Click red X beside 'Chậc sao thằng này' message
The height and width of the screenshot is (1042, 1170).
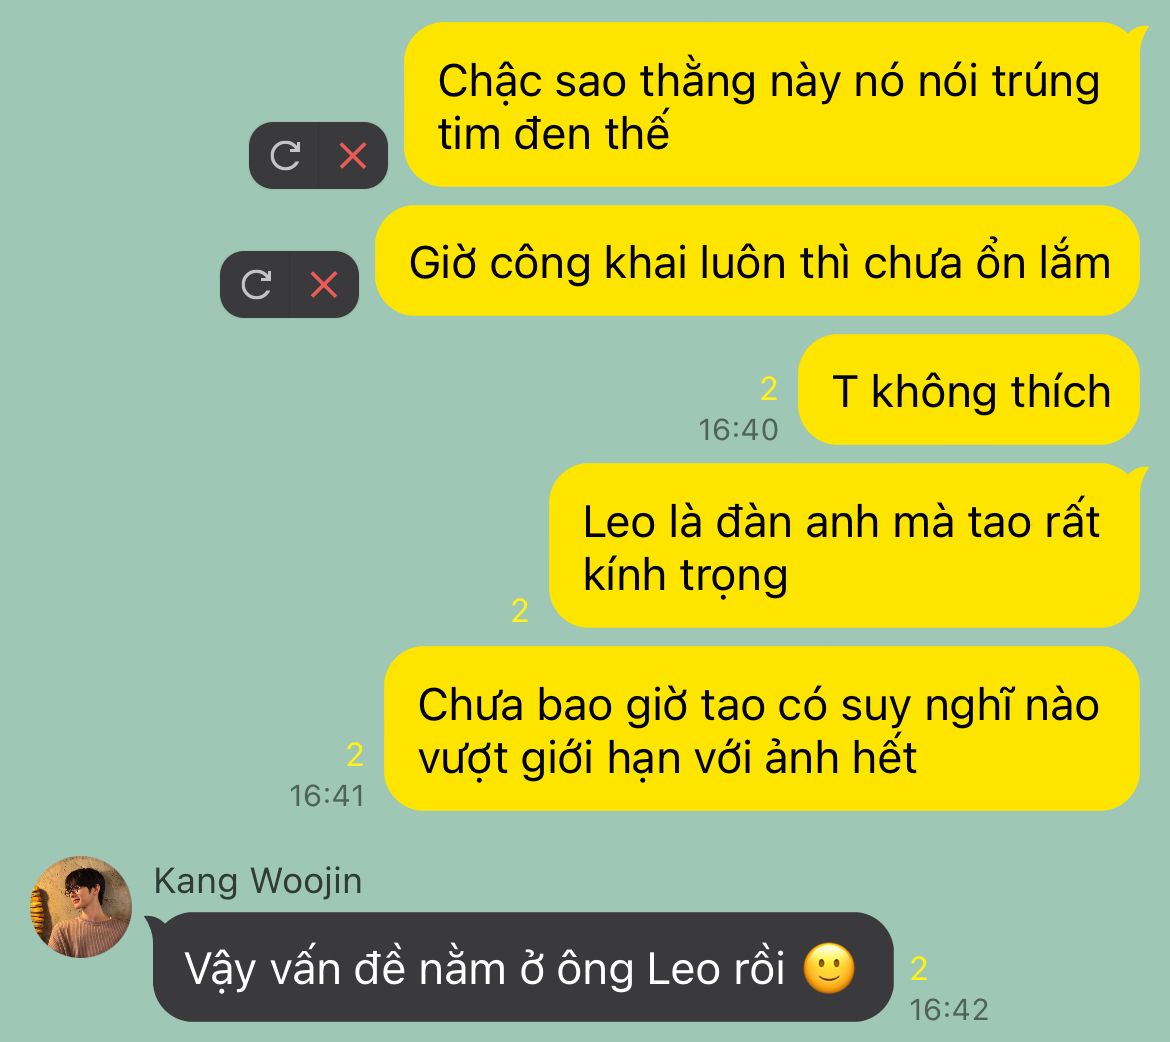click(353, 156)
